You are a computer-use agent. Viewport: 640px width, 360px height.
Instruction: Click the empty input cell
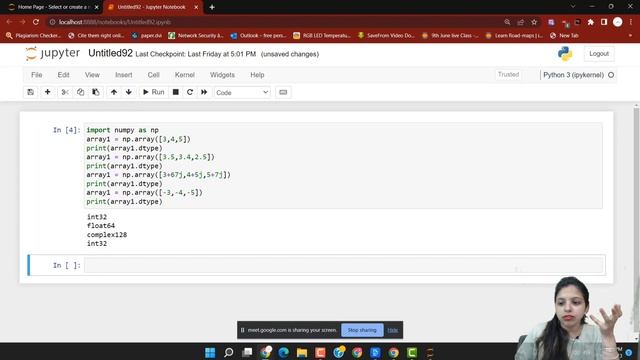point(343,265)
